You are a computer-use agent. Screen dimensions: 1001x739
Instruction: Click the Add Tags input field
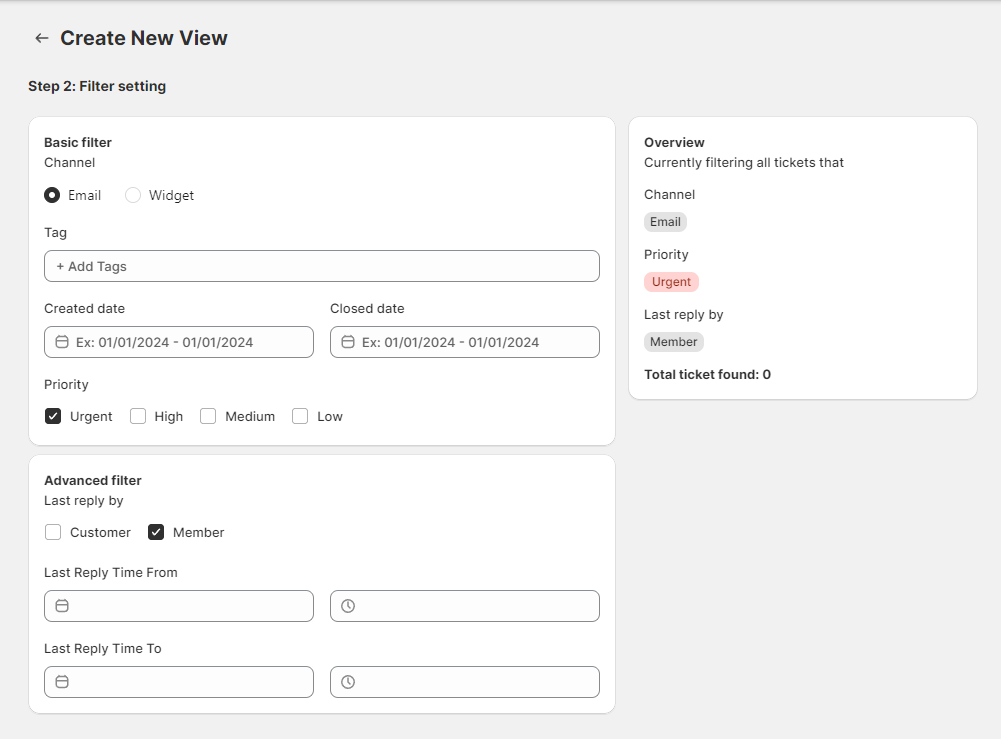[322, 266]
